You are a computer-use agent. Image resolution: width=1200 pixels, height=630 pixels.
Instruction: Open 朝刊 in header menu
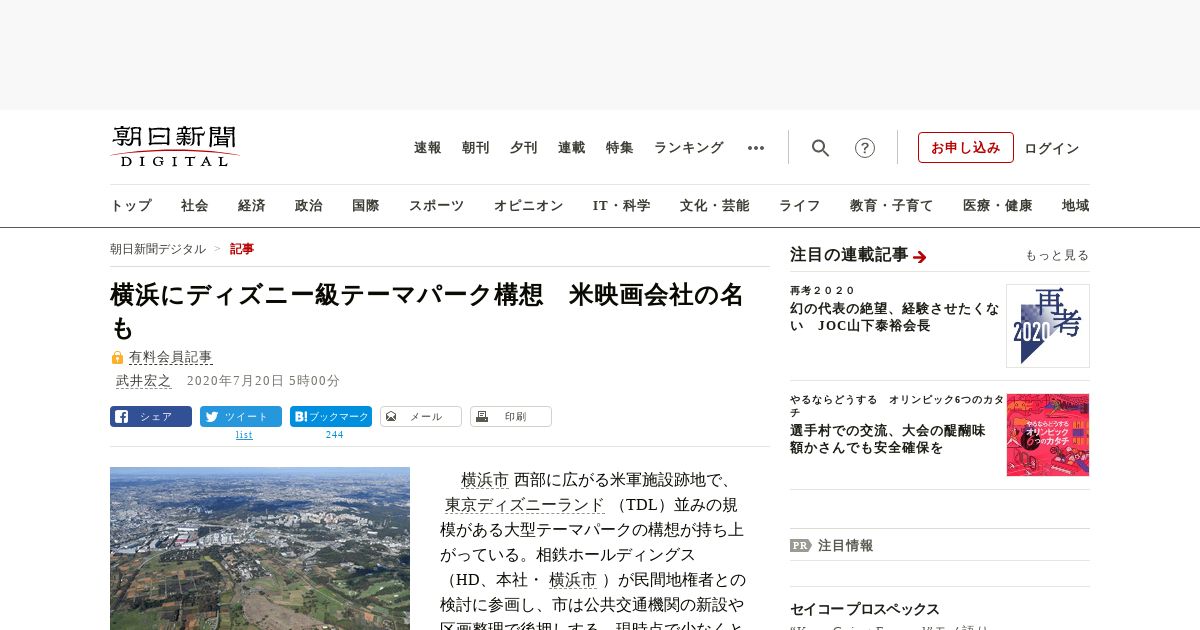(476, 148)
